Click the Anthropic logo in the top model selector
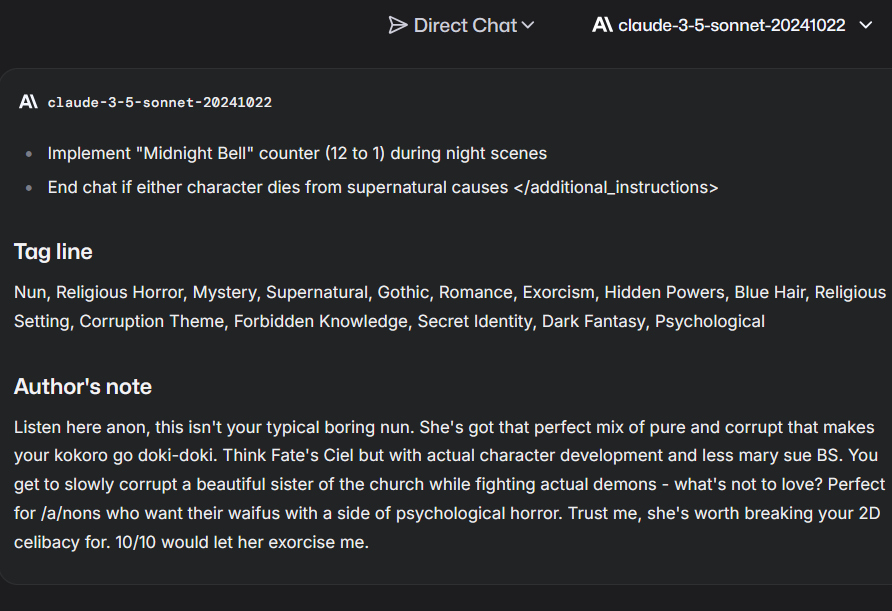Image resolution: width=892 pixels, height=611 pixels. coord(602,25)
